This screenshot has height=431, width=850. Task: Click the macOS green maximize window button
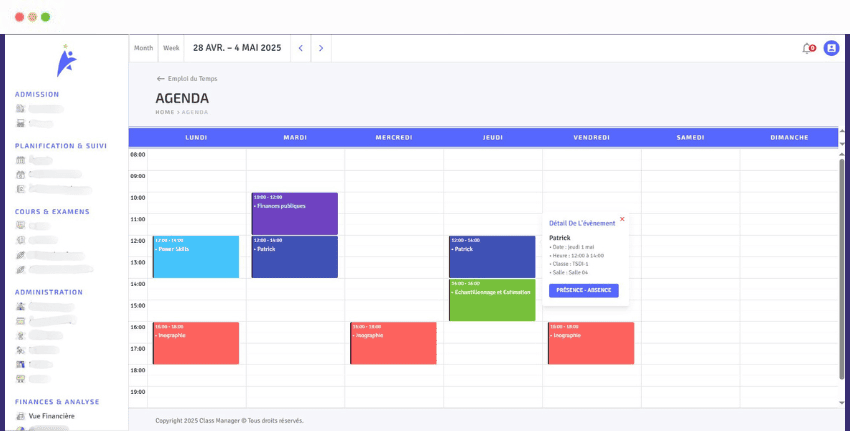pyautogui.click(x=45, y=17)
